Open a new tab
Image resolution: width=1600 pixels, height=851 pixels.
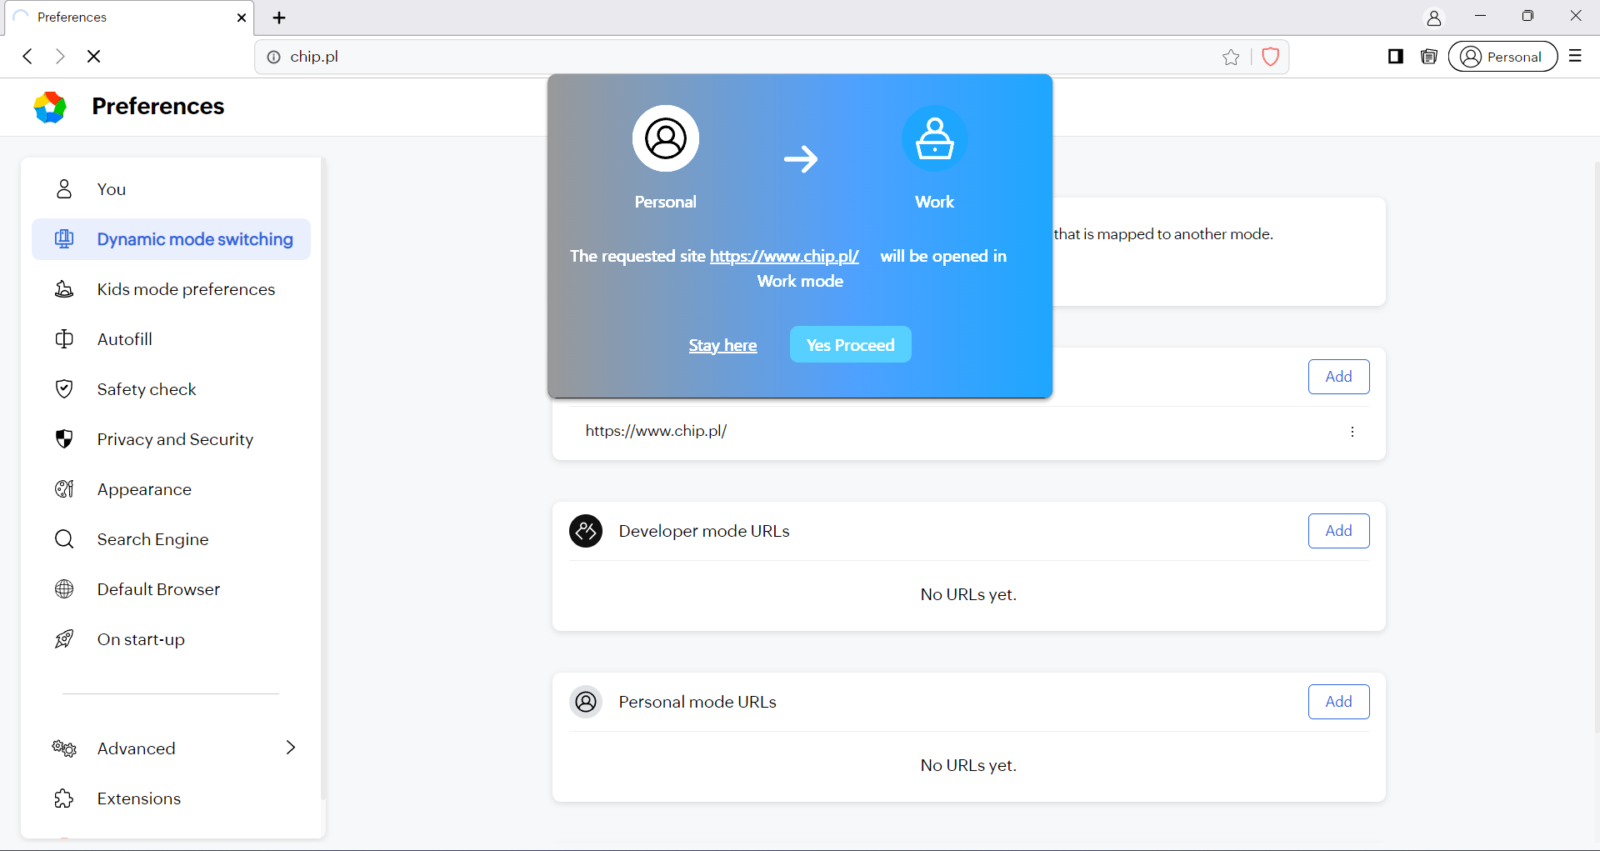click(279, 18)
